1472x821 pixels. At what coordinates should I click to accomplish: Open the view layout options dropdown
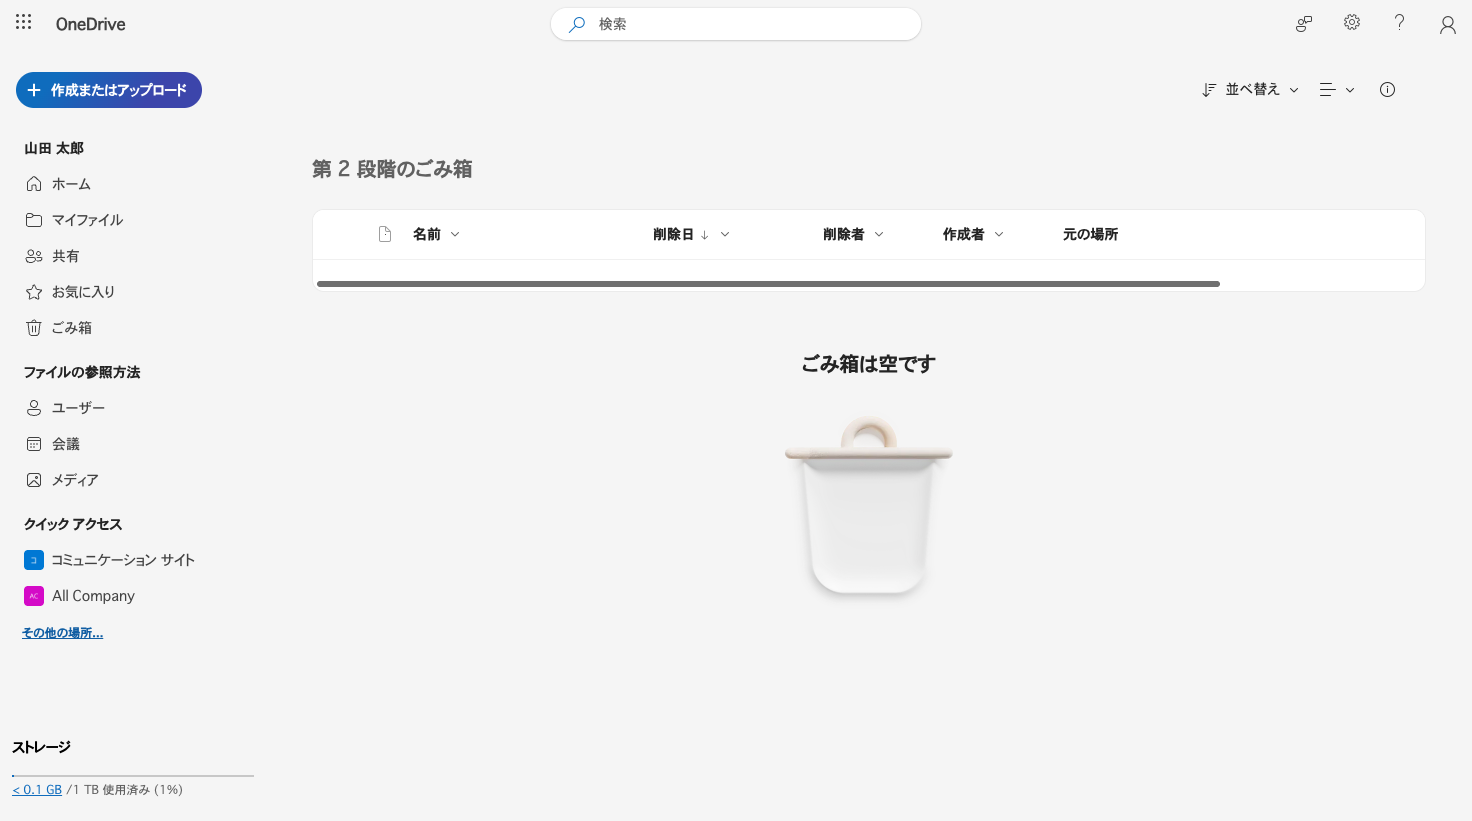point(1337,90)
